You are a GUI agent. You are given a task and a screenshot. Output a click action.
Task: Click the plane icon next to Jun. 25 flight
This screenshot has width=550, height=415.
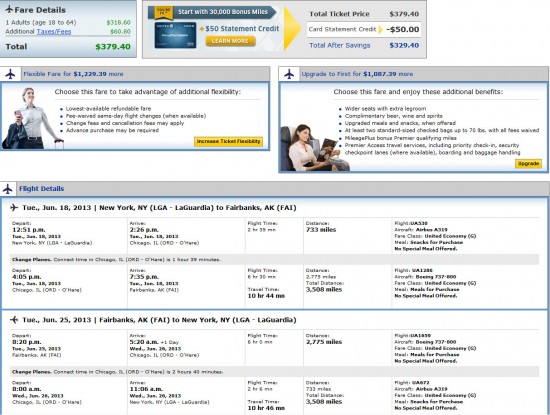[x=14, y=320]
